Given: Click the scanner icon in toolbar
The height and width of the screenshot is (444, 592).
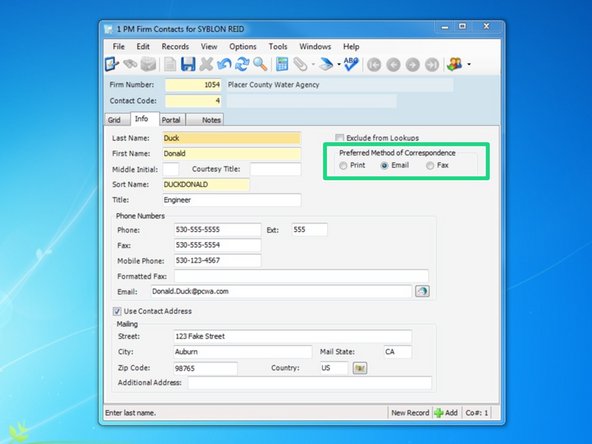Looking at the screenshot, I should [326, 64].
